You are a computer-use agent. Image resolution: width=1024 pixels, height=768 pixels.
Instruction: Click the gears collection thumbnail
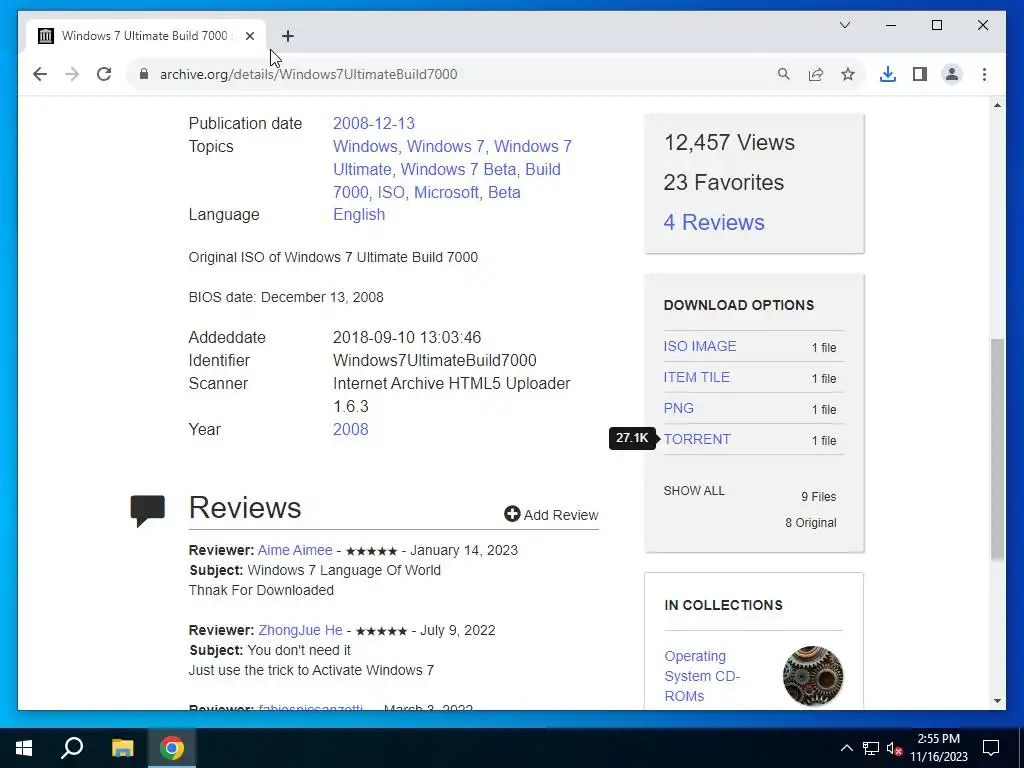[812, 676]
